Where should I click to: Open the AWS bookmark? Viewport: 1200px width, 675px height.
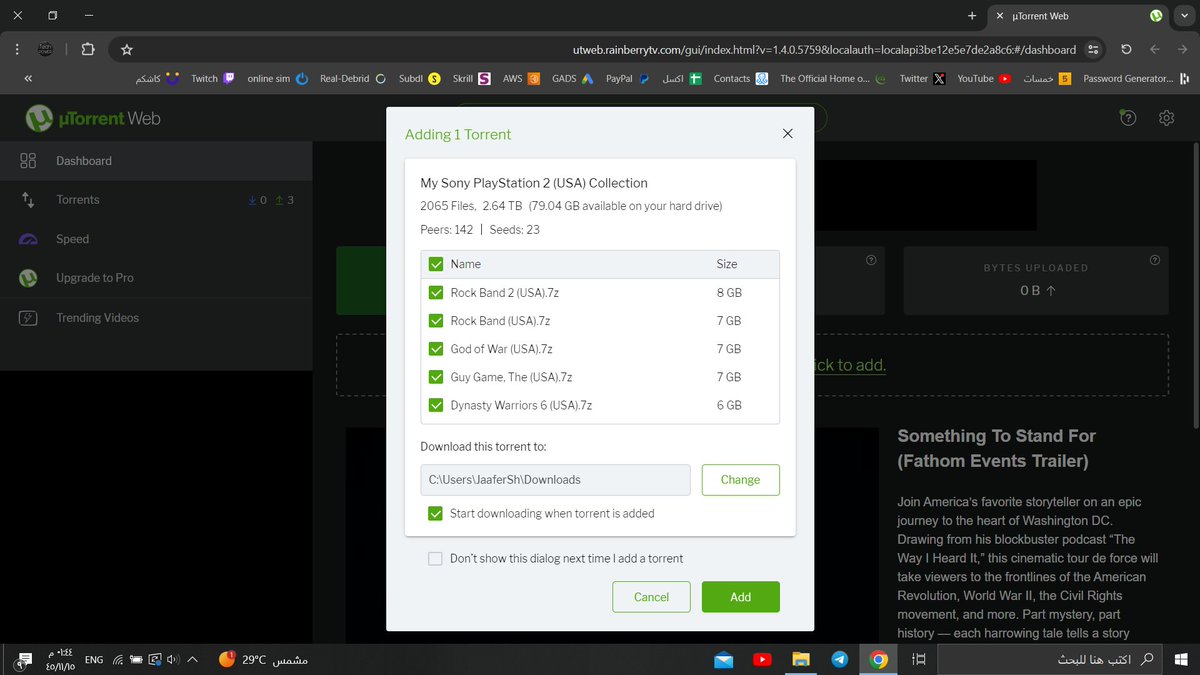(x=521, y=78)
